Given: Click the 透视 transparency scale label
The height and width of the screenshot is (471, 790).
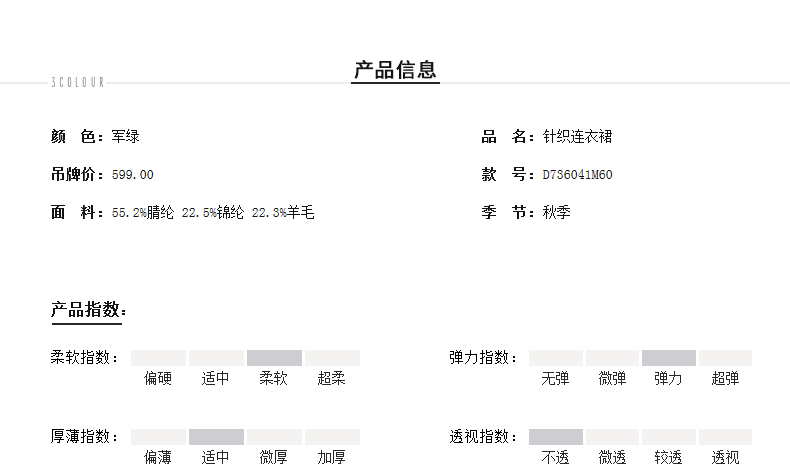Looking at the screenshot, I should tap(725, 457).
